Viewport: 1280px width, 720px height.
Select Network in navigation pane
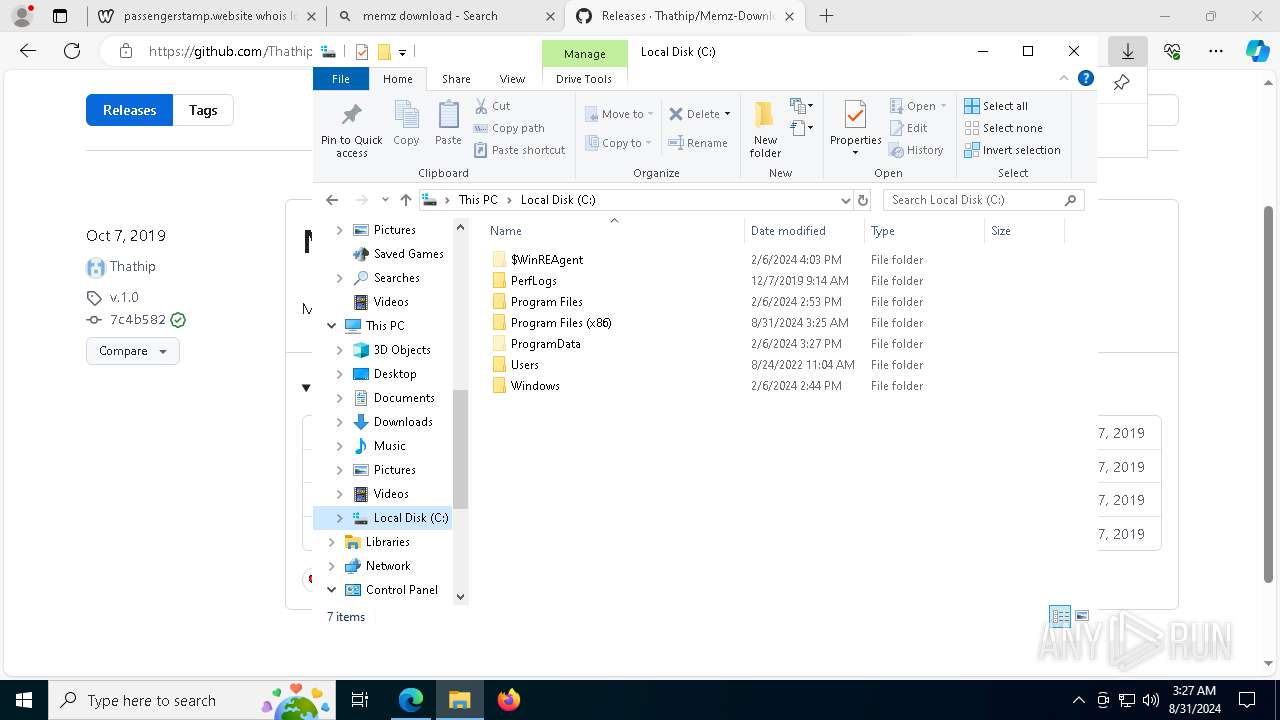(x=388, y=566)
